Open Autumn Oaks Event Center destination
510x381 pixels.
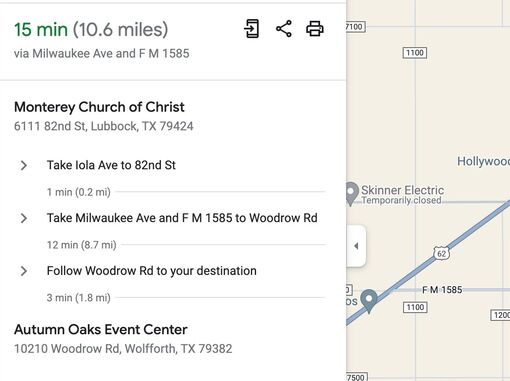(x=100, y=330)
